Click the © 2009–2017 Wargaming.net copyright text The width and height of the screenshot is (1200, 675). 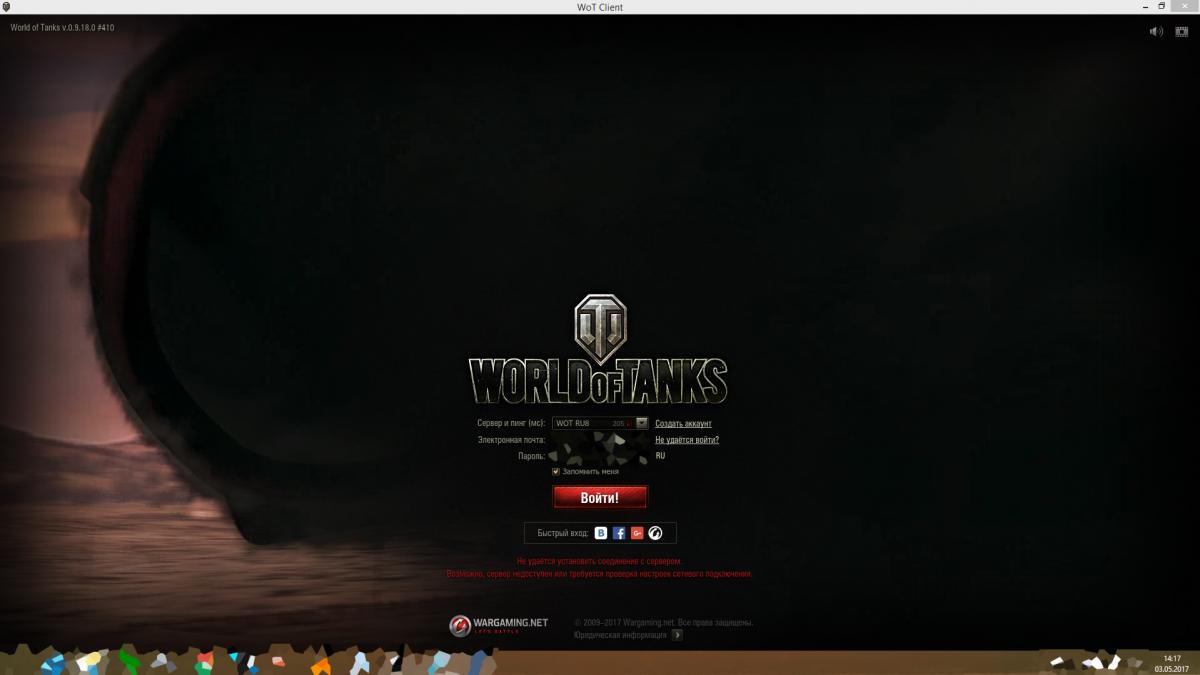click(663, 622)
